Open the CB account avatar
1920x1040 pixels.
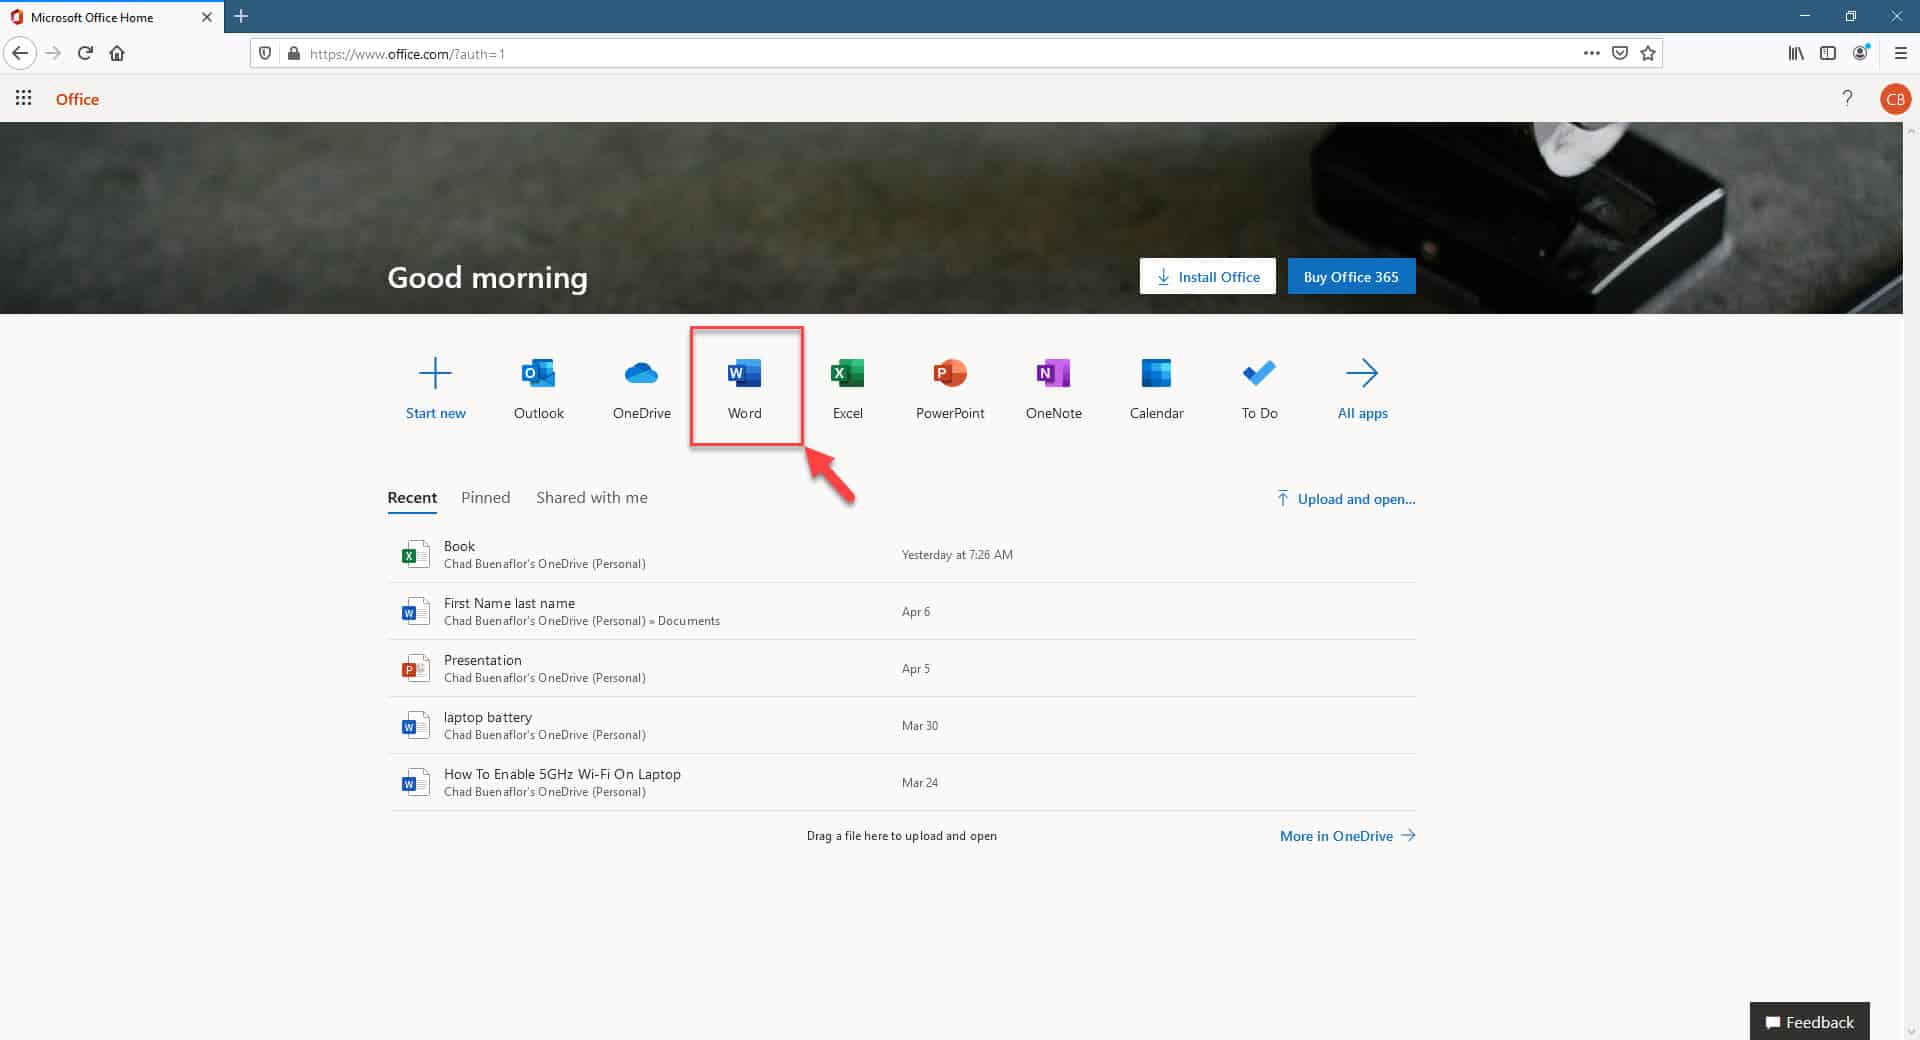(1895, 99)
